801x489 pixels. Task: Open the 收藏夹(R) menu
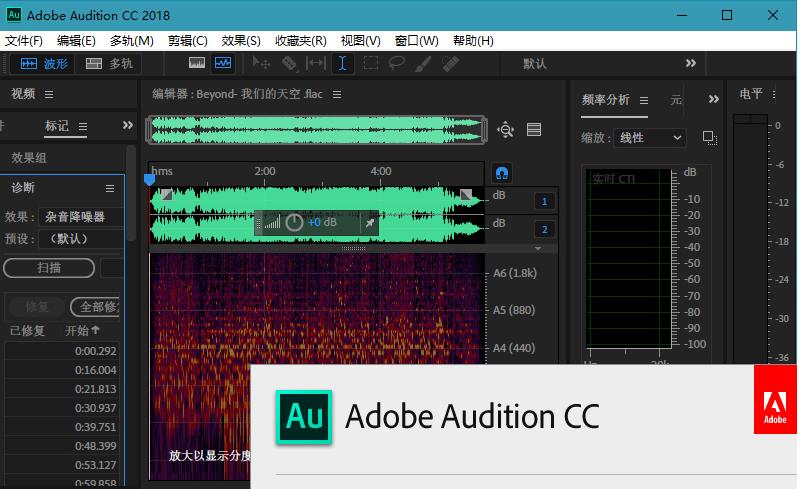point(300,41)
